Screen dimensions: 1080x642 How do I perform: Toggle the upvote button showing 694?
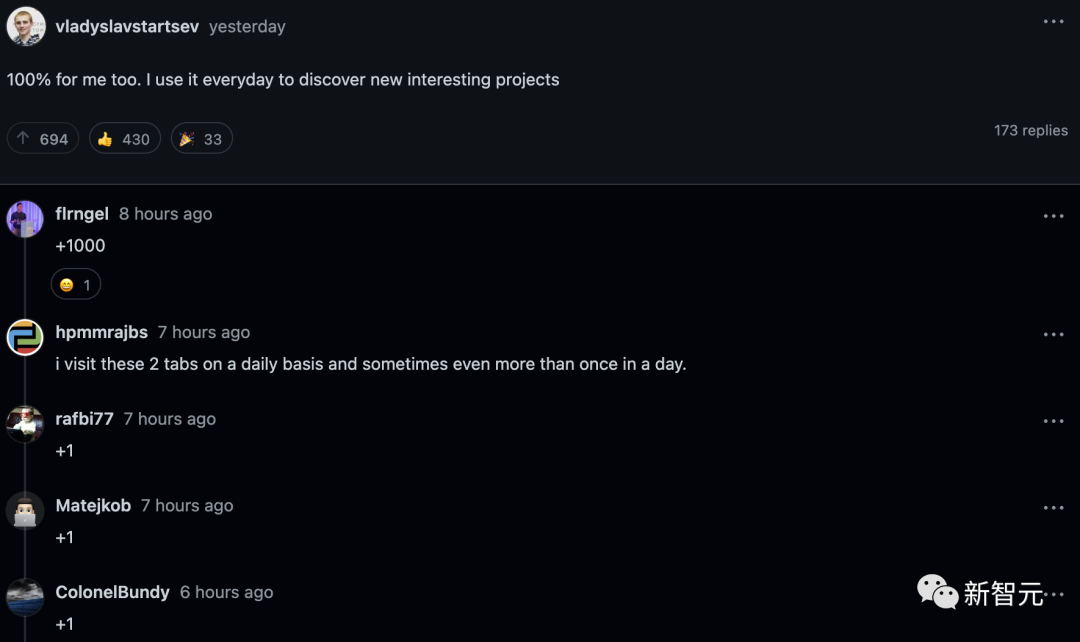43,139
